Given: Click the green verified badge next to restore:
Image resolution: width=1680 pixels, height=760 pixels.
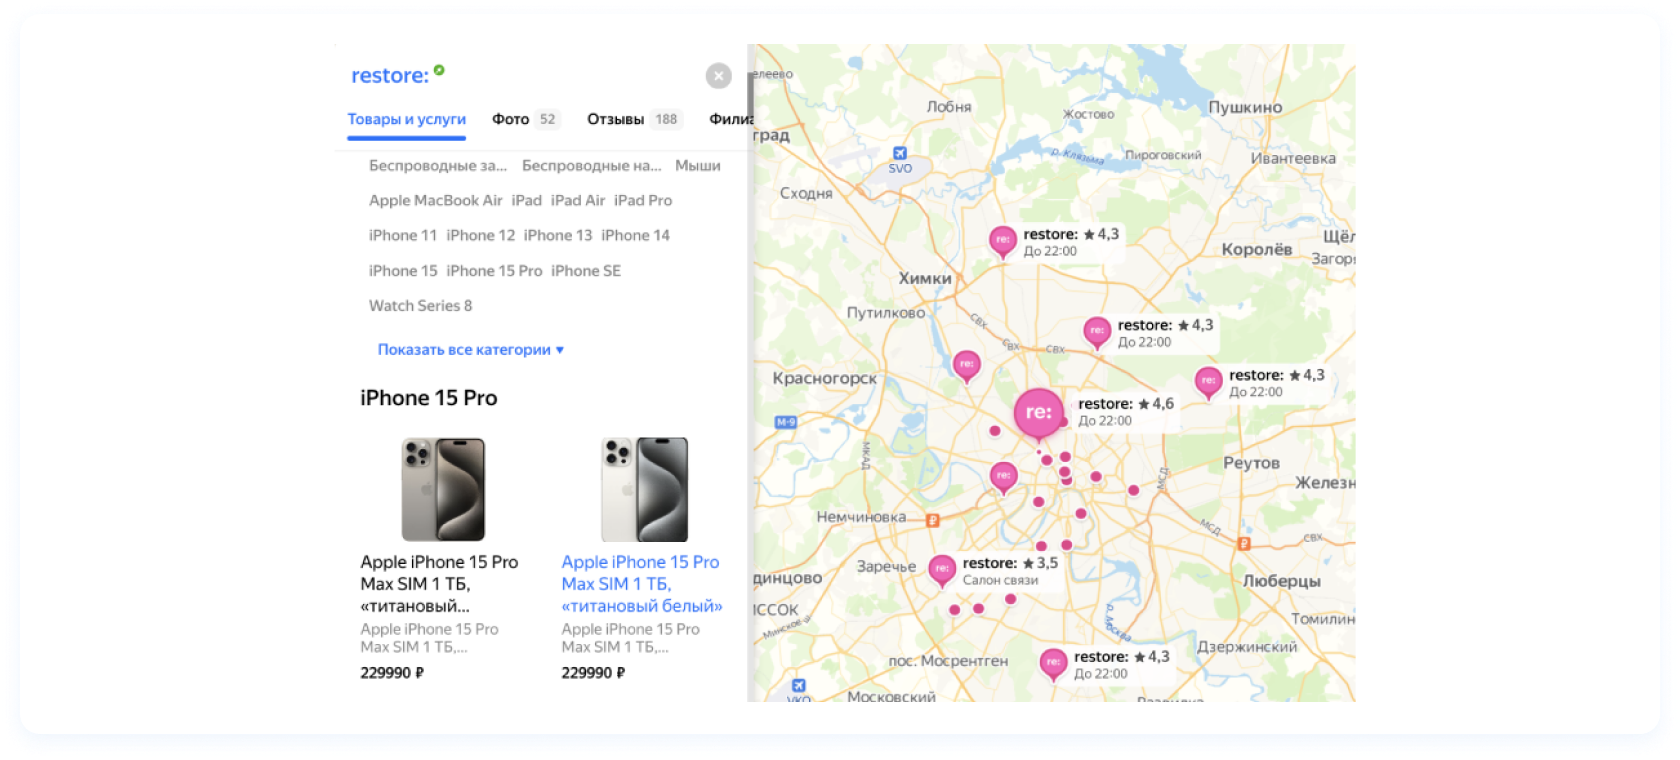Looking at the screenshot, I should 439,70.
